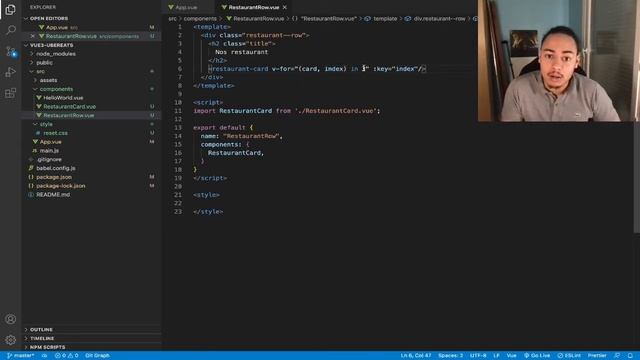Viewport: 640px width, 360px height.
Task: Open App.vue in the src folder tree
Action: [x=51, y=142]
